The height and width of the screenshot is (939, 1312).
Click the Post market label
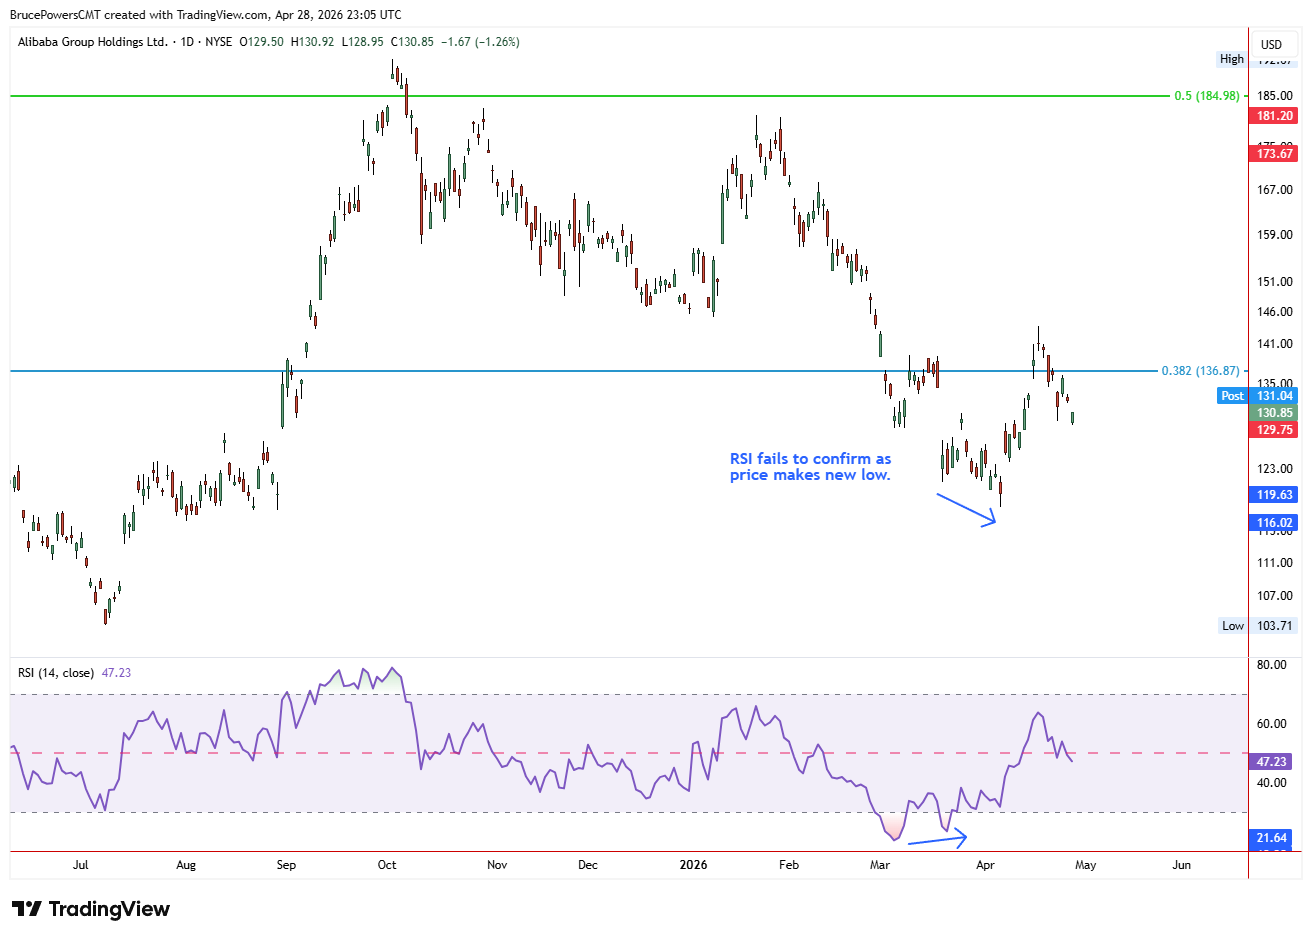tap(1232, 396)
